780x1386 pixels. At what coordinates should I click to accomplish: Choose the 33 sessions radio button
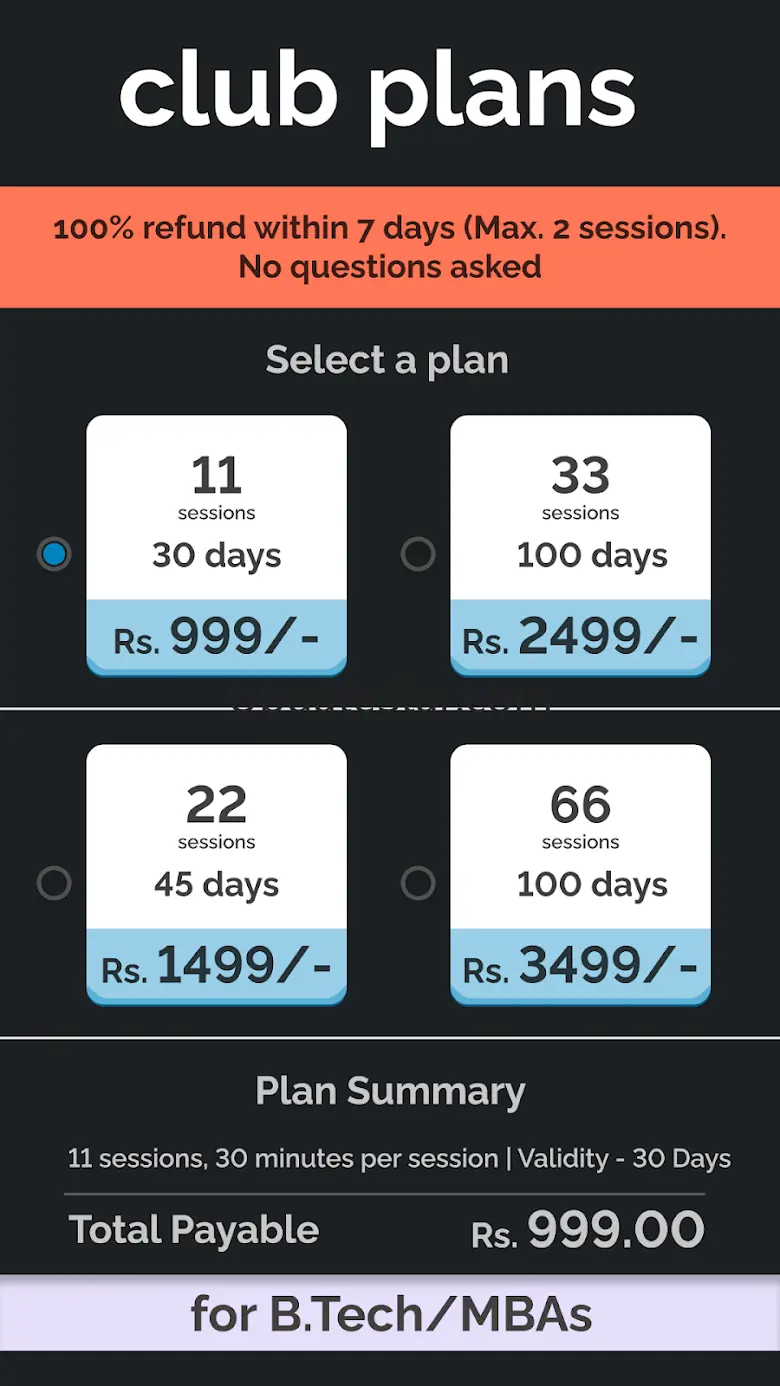[418, 554]
